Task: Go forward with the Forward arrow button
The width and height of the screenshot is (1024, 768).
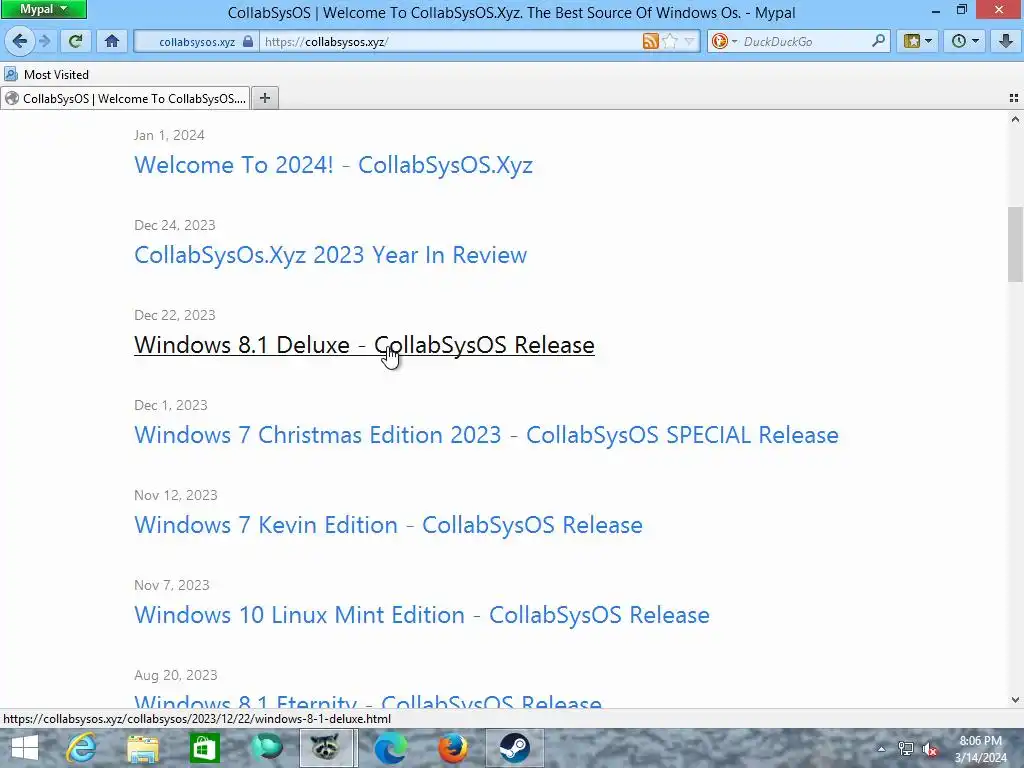Action: (44, 41)
